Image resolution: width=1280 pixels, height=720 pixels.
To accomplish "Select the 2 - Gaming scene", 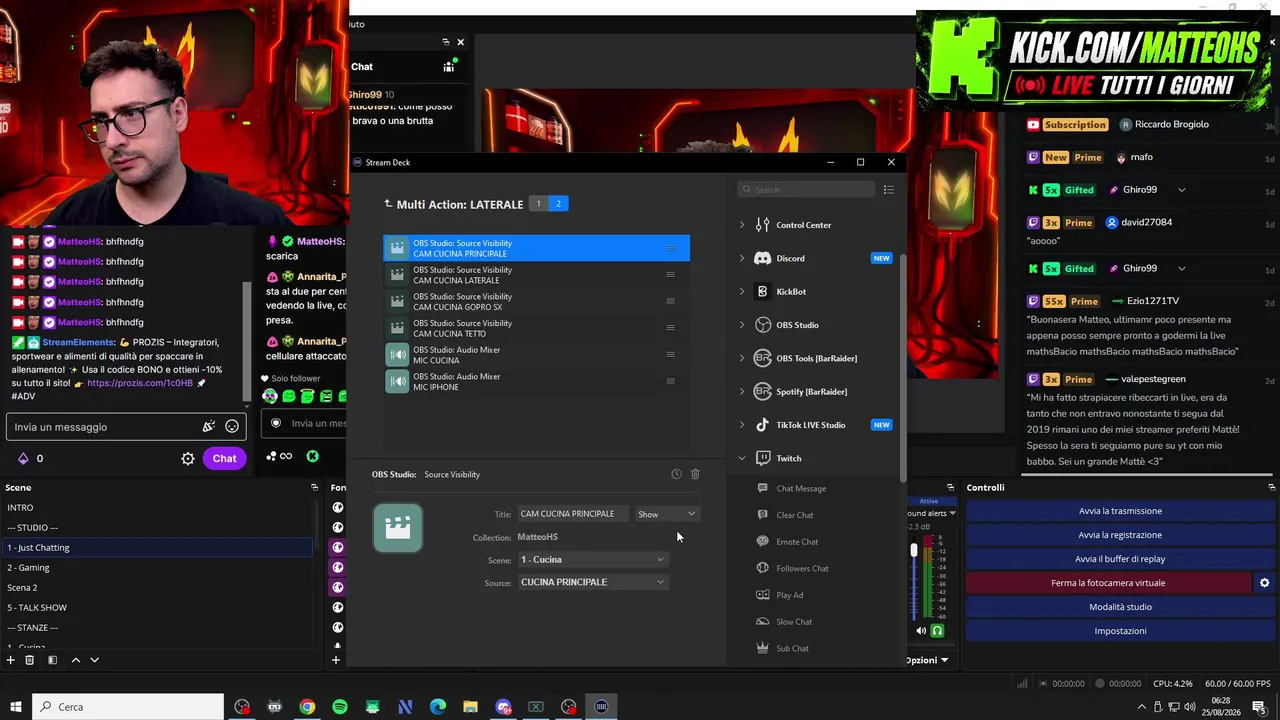I will (x=157, y=567).
